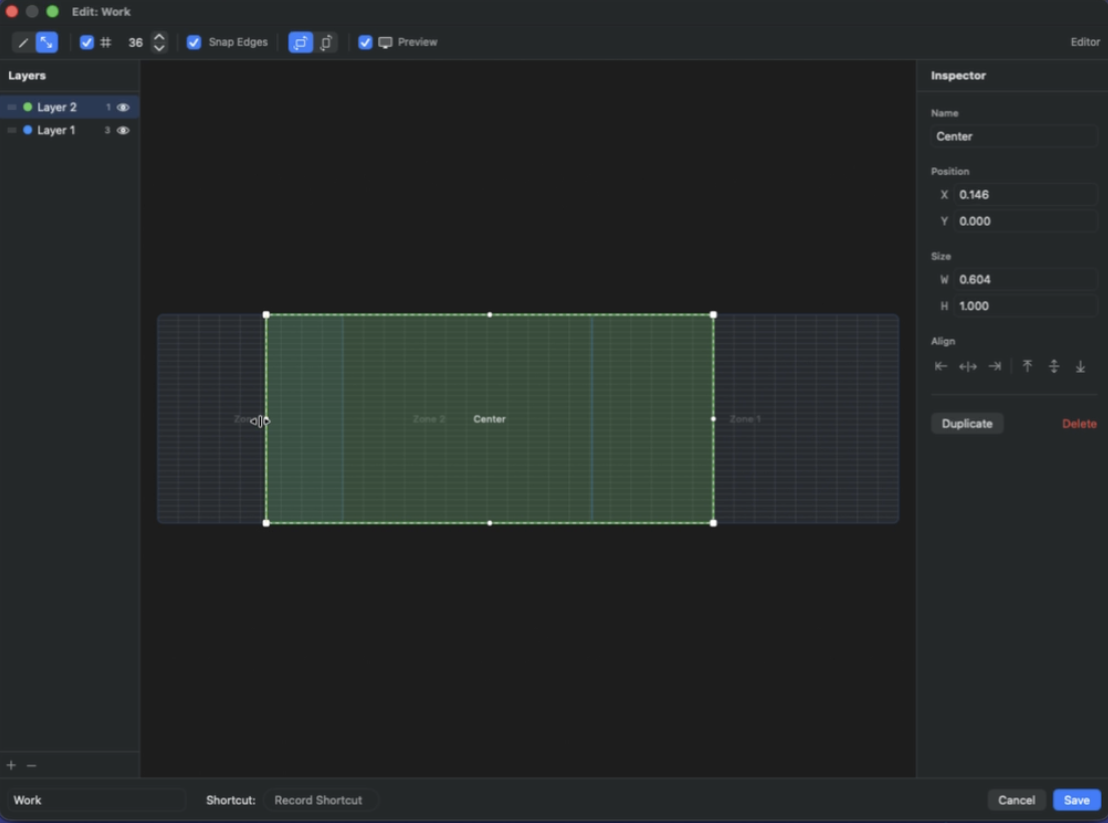Hide Layer 2 with eye icon

pyautogui.click(x=123, y=107)
